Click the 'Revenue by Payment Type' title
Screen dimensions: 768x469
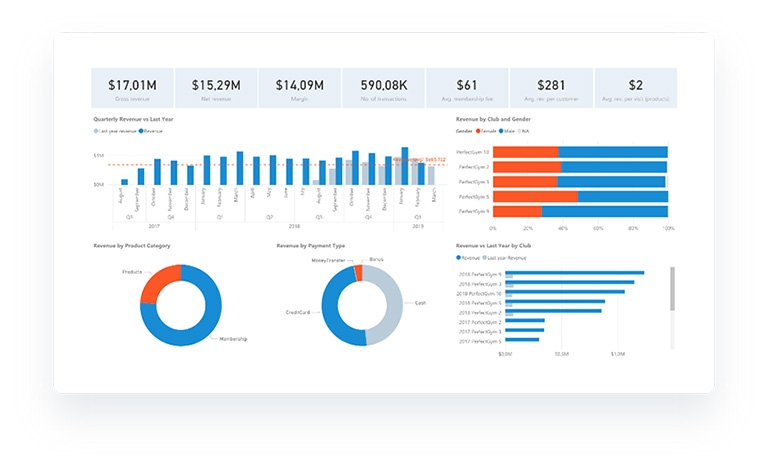pos(311,246)
